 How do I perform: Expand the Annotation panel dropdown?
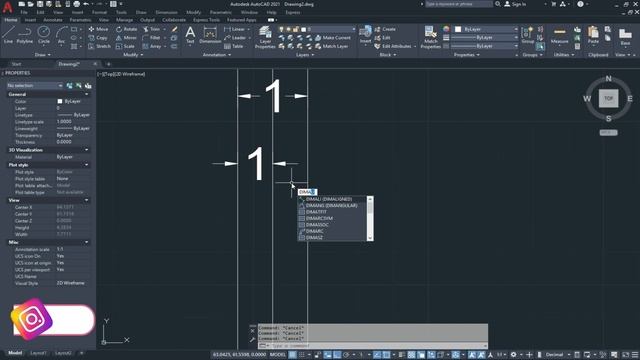(217, 55)
